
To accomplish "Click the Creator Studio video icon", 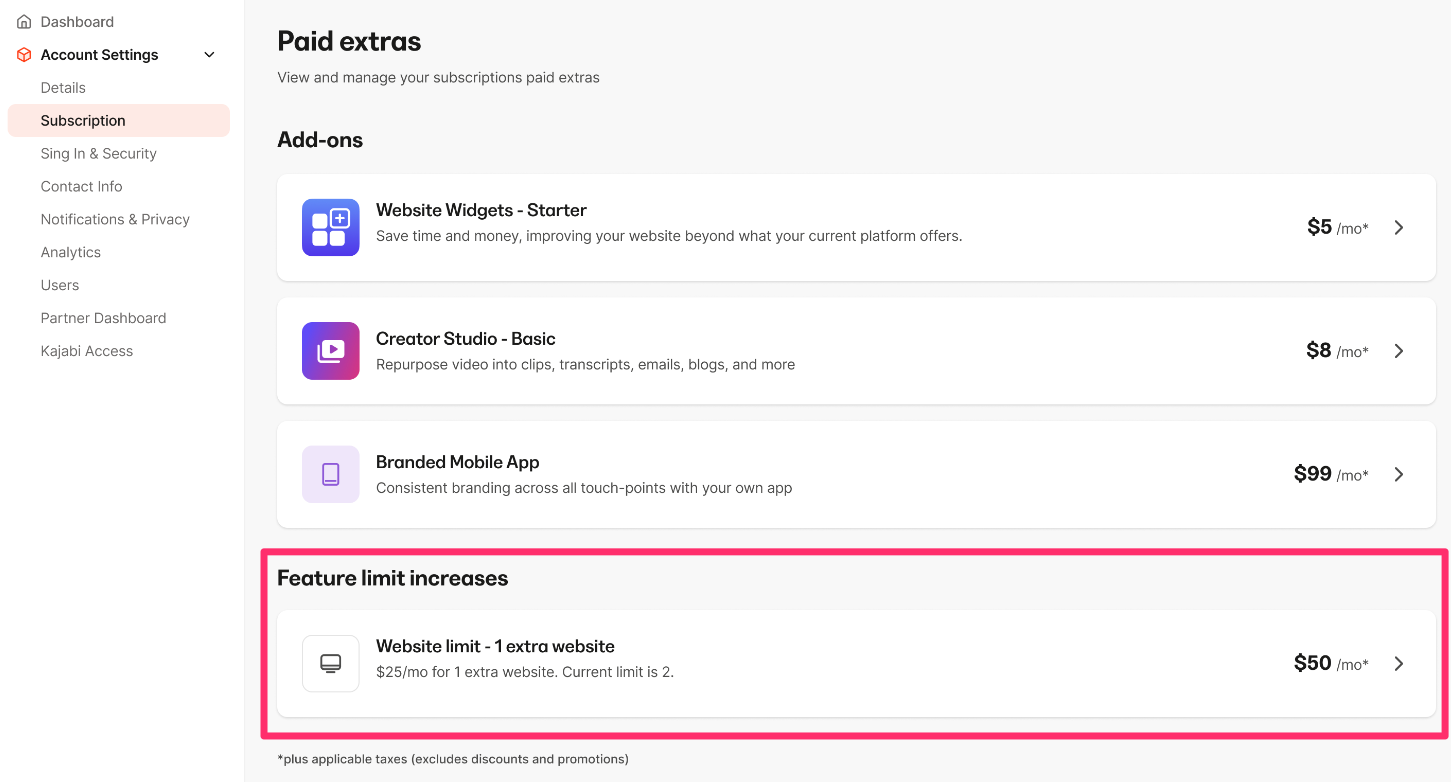I will pos(330,351).
